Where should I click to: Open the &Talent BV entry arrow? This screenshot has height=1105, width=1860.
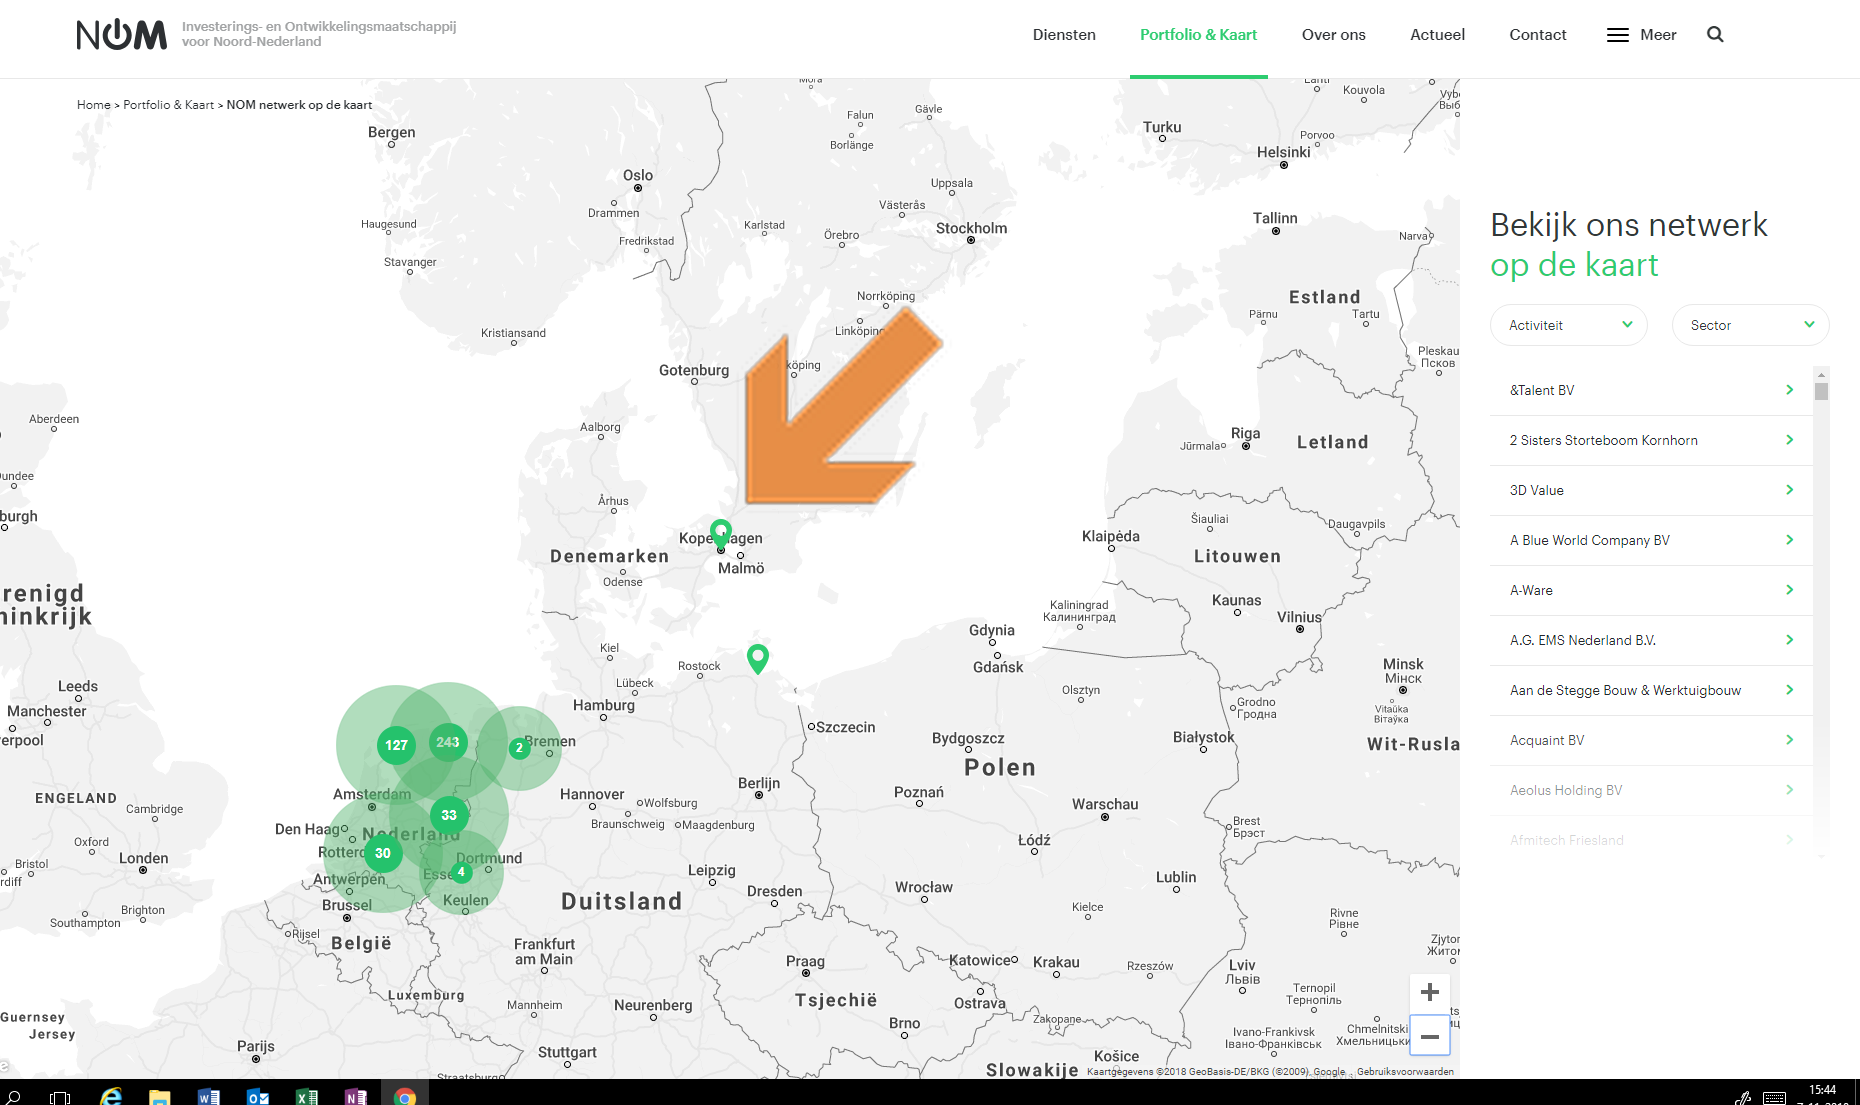click(x=1789, y=390)
